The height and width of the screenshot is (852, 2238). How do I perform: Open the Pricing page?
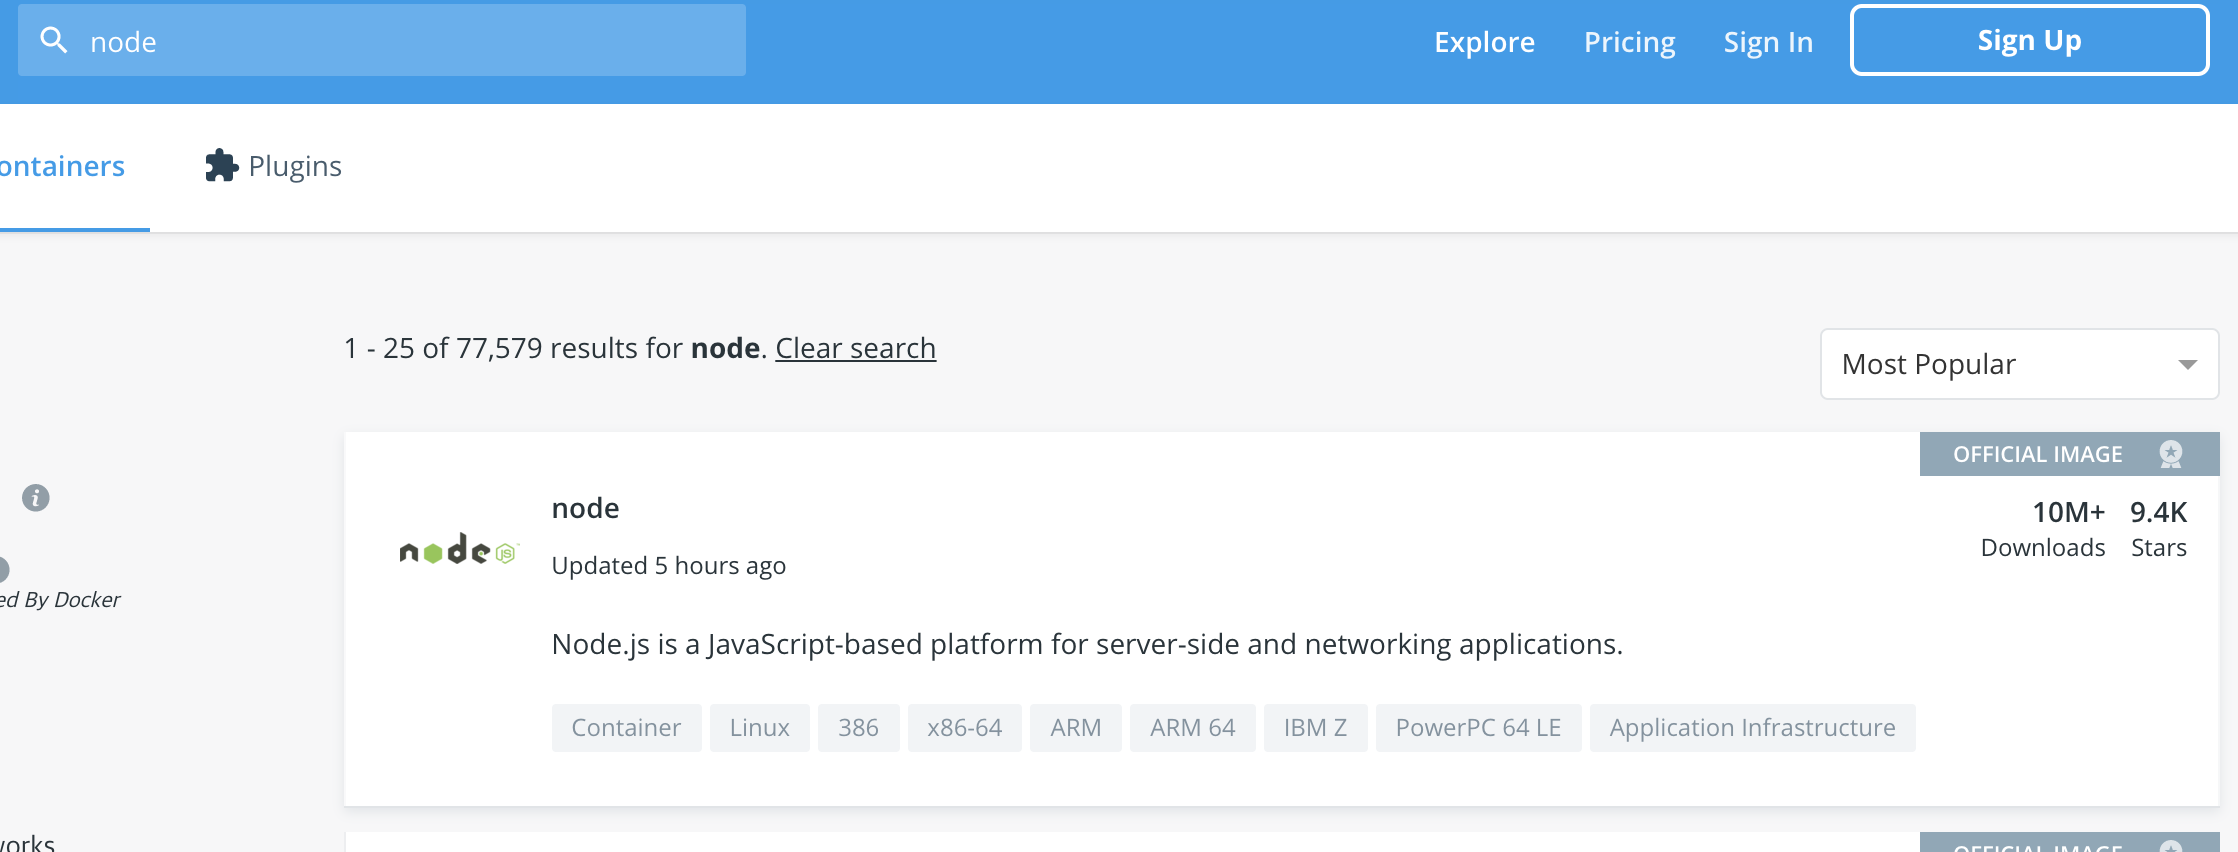click(1629, 42)
